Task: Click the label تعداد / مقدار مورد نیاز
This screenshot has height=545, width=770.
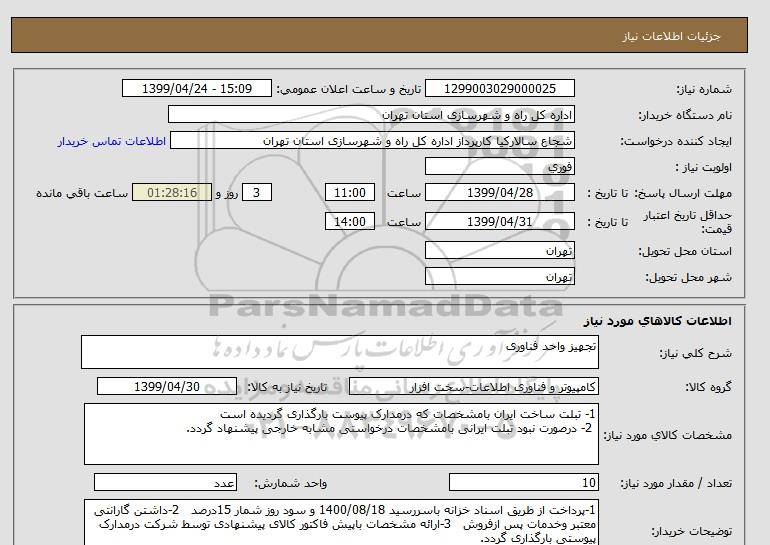Action: [x=676, y=484]
